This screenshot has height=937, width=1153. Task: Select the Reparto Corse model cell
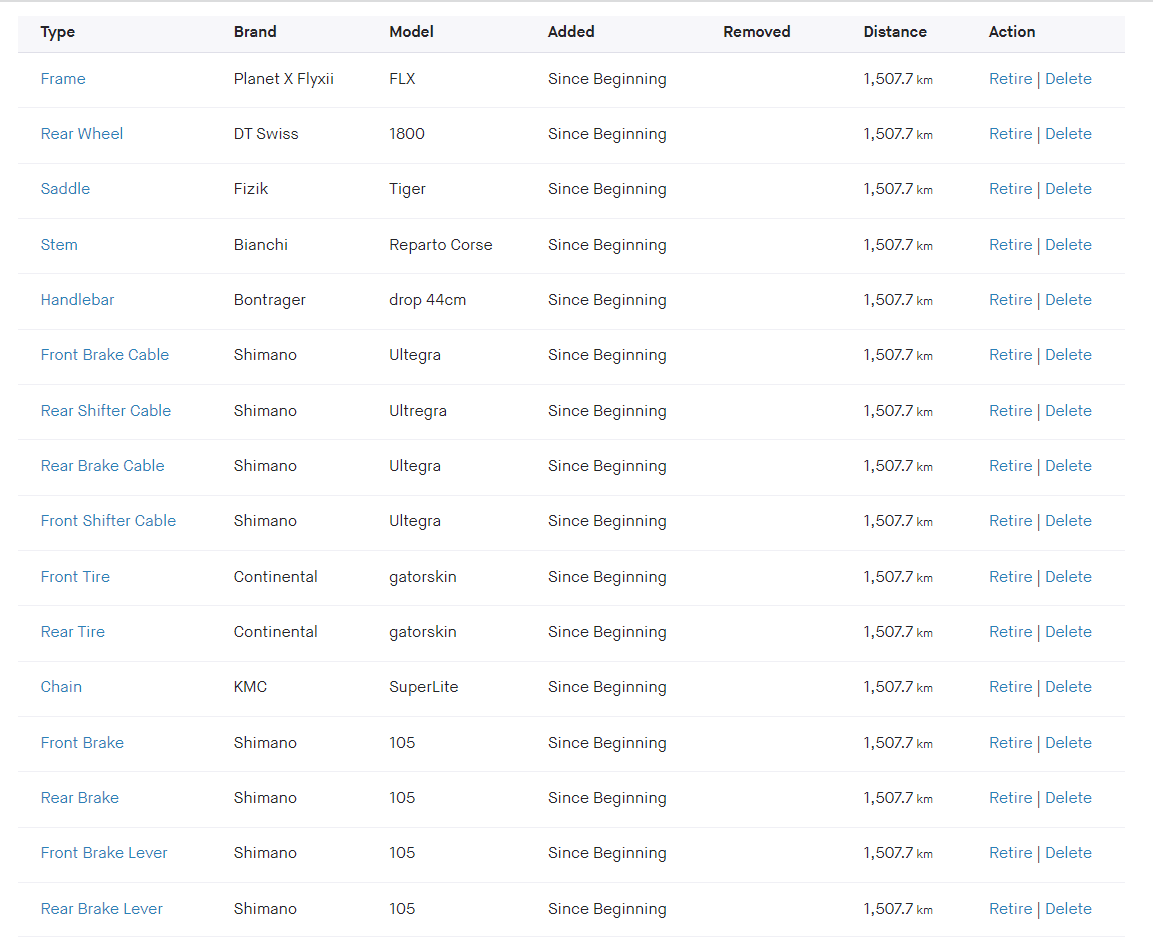440,245
